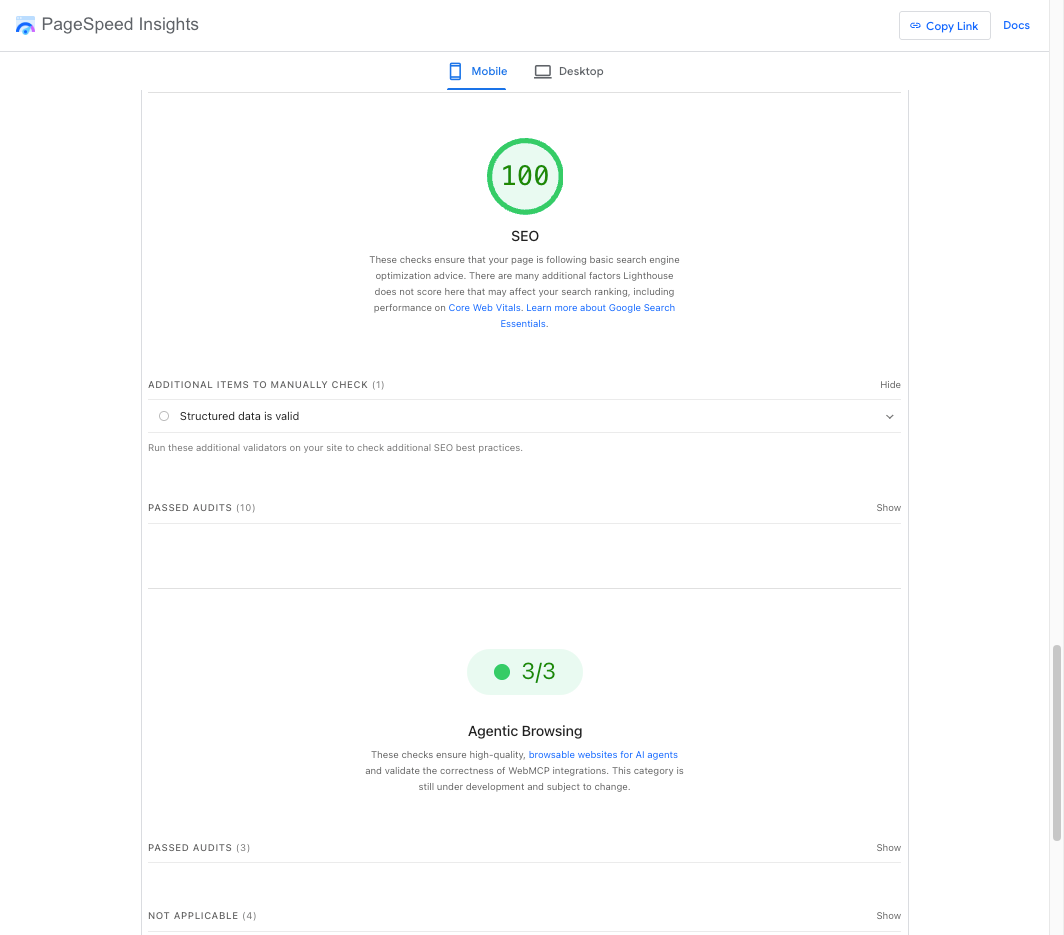Click the Copy Link button
The width and height of the screenshot is (1064, 935).
[944, 26]
